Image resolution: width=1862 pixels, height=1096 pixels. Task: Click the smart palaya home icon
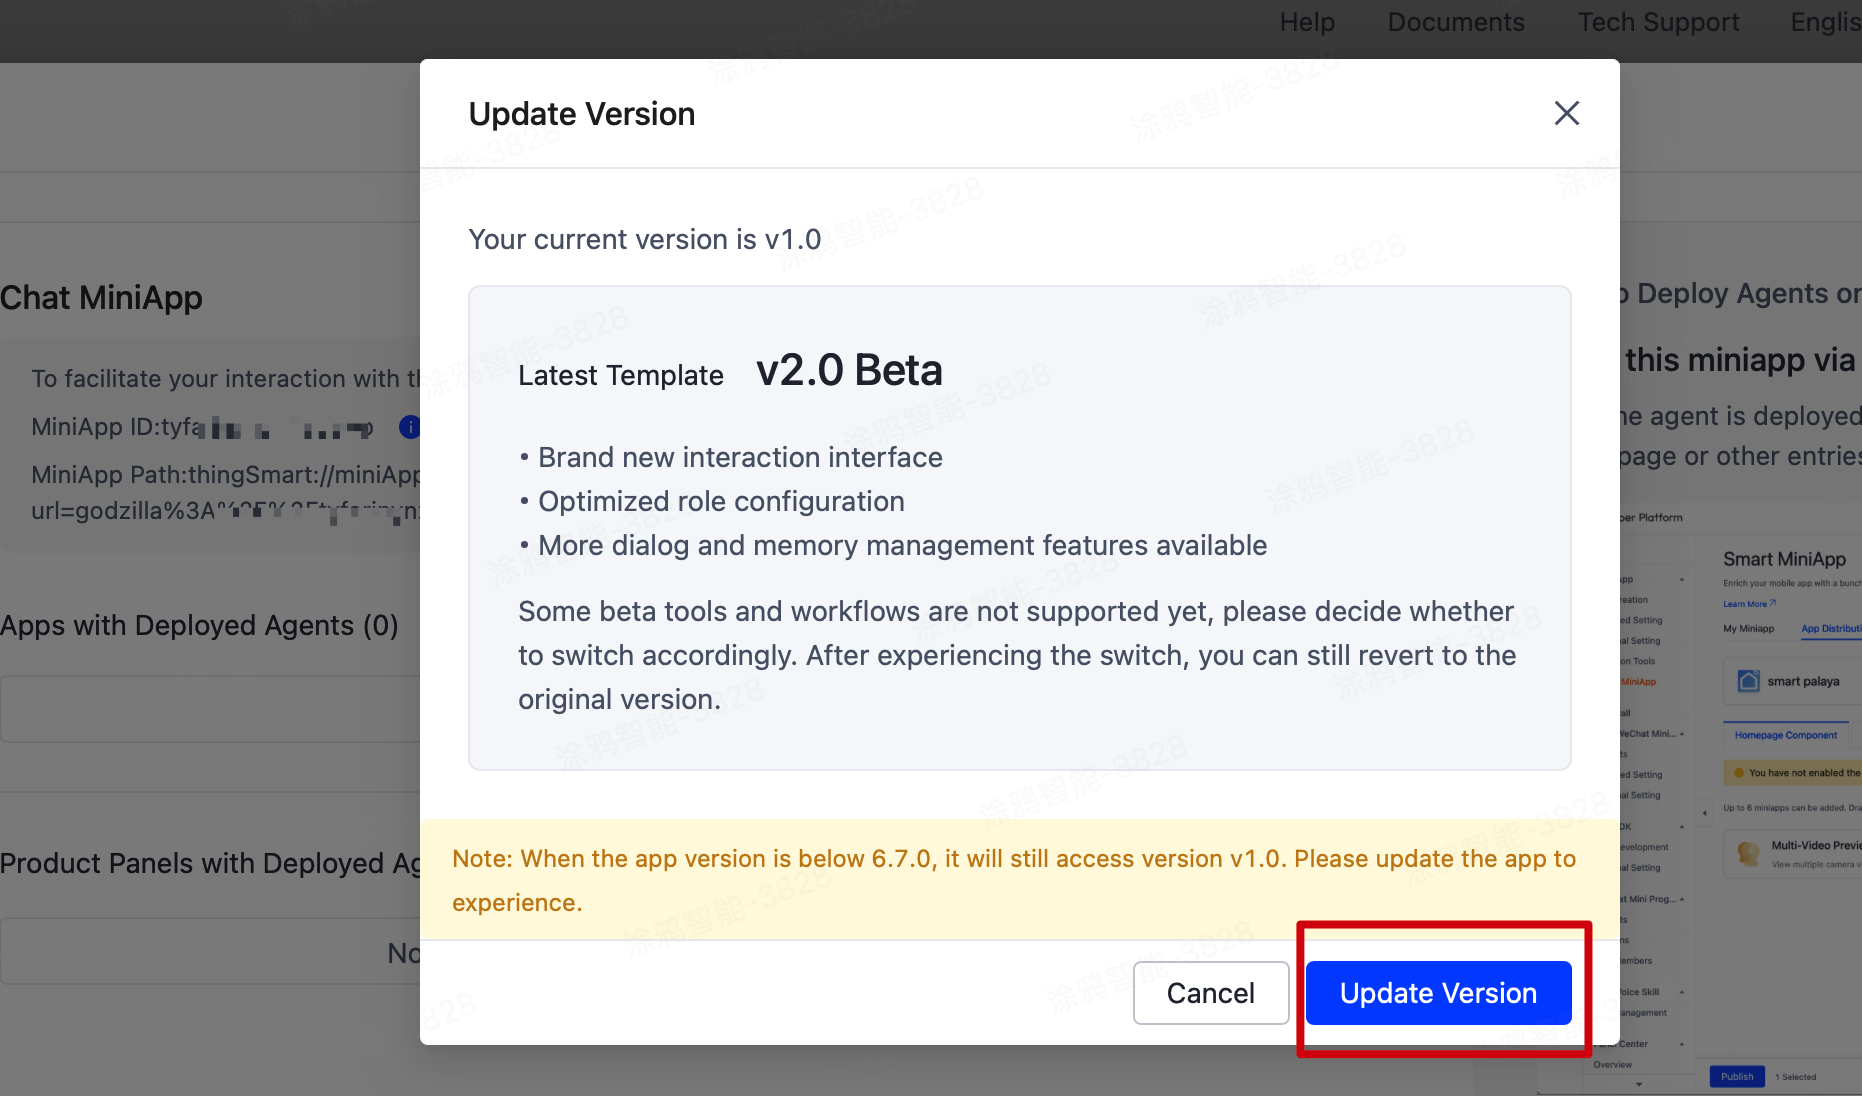1748,681
